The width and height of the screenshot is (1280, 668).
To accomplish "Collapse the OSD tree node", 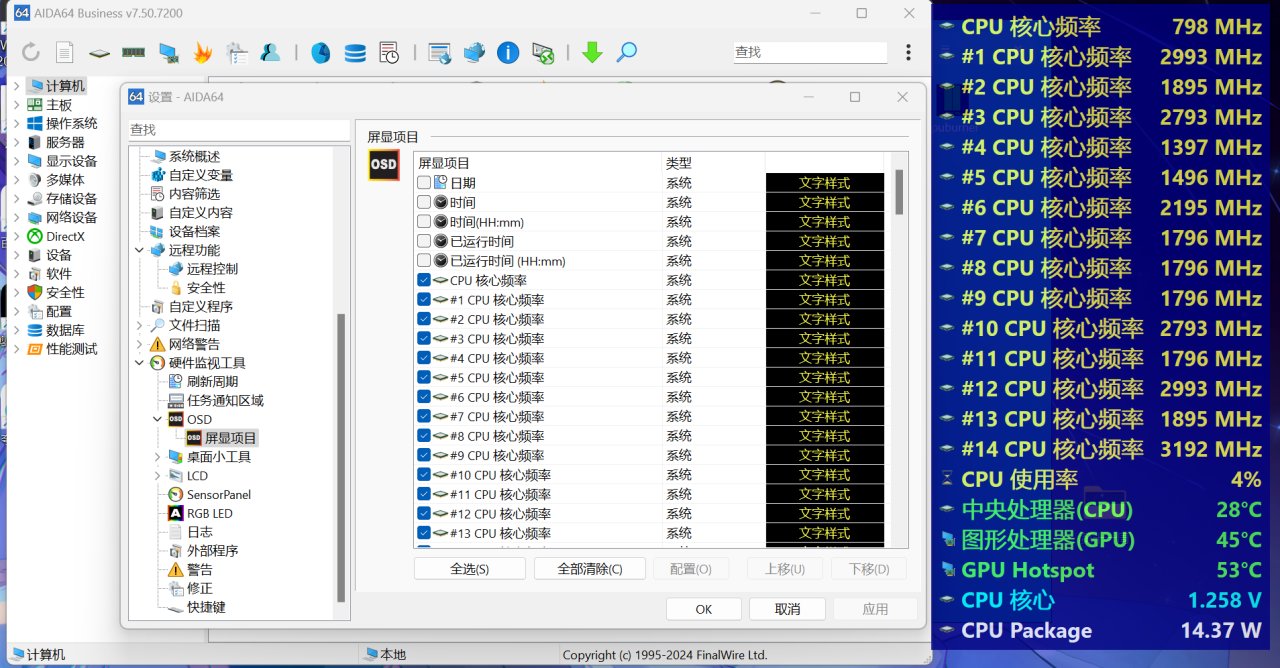I will pyautogui.click(x=158, y=419).
